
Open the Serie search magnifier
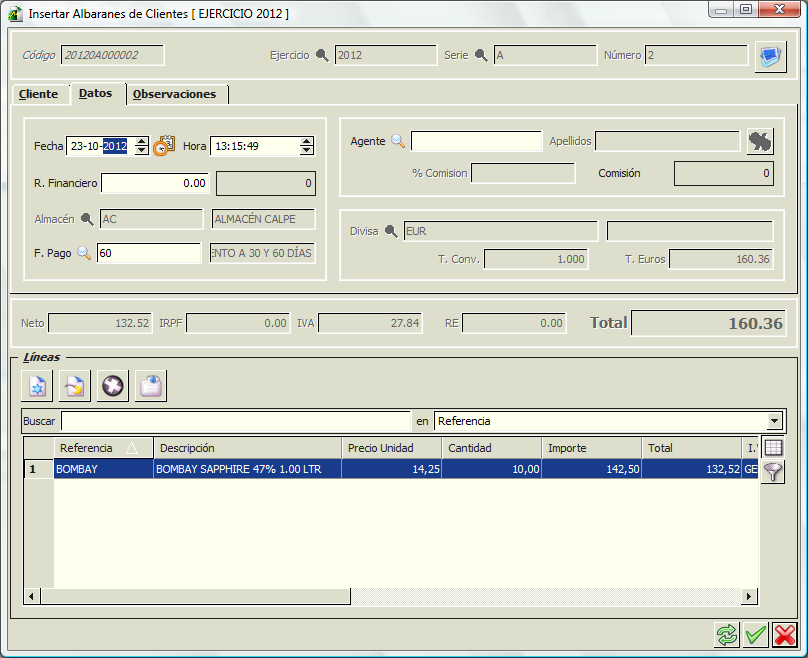pyautogui.click(x=481, y=55)
